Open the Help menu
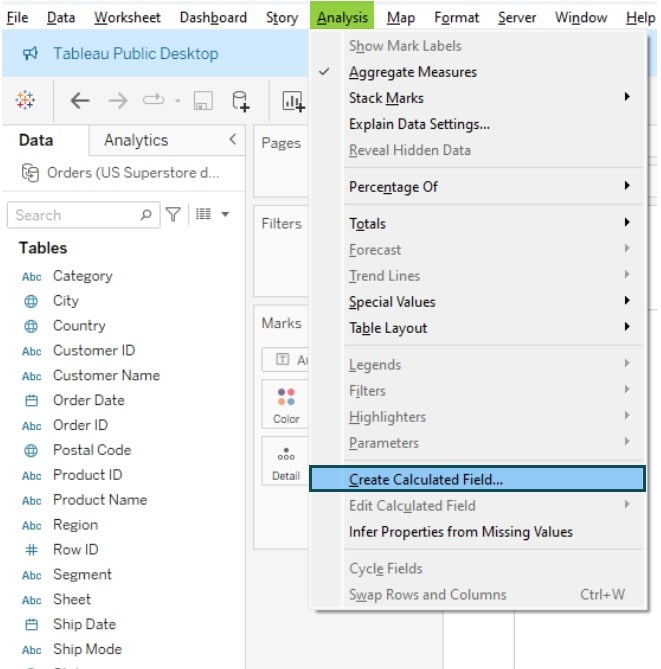 click(x=640, y=17)
